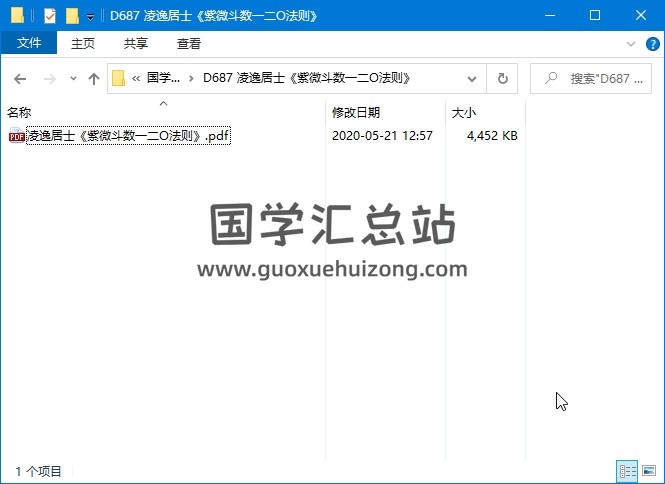Click the New Folder icon in title bar
665x484 pixels.
(72, 15)
